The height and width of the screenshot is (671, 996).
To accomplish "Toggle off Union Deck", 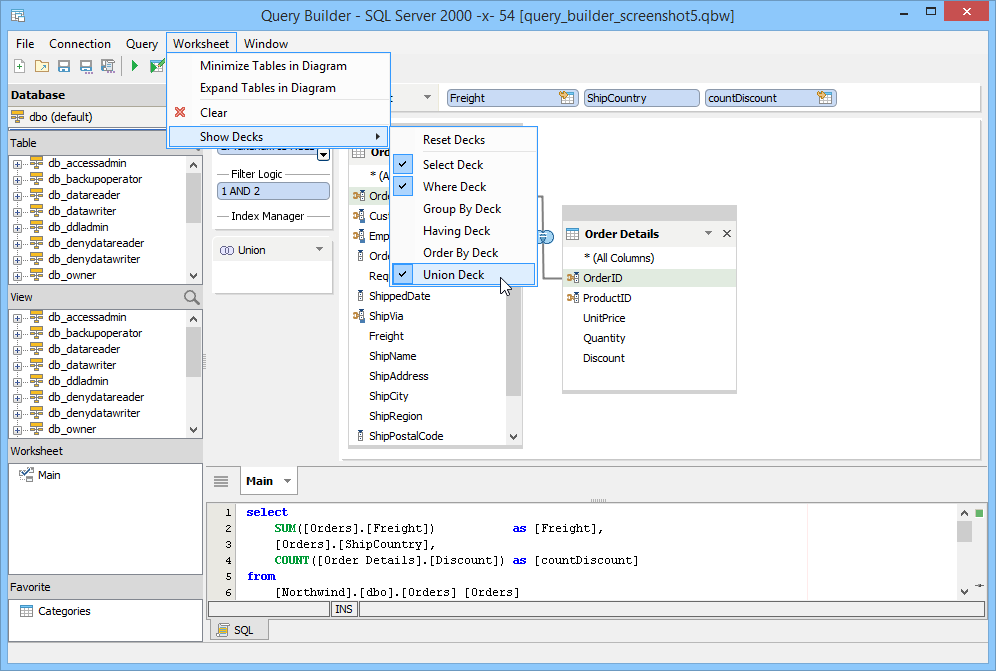I will [464, 274].
